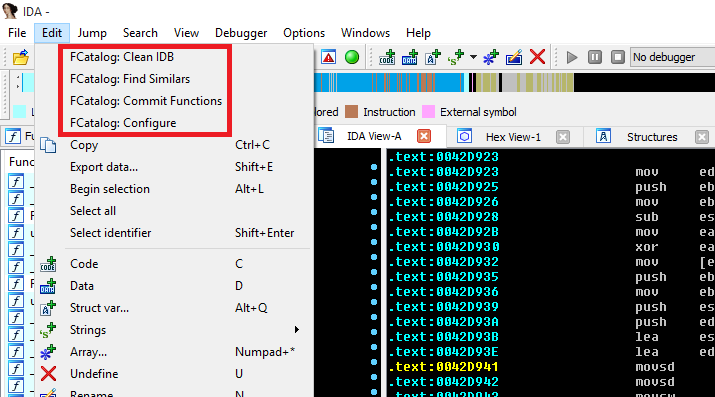Open the No debugger selection dropdown
This screenshot has height=397, width=715.
673,57
